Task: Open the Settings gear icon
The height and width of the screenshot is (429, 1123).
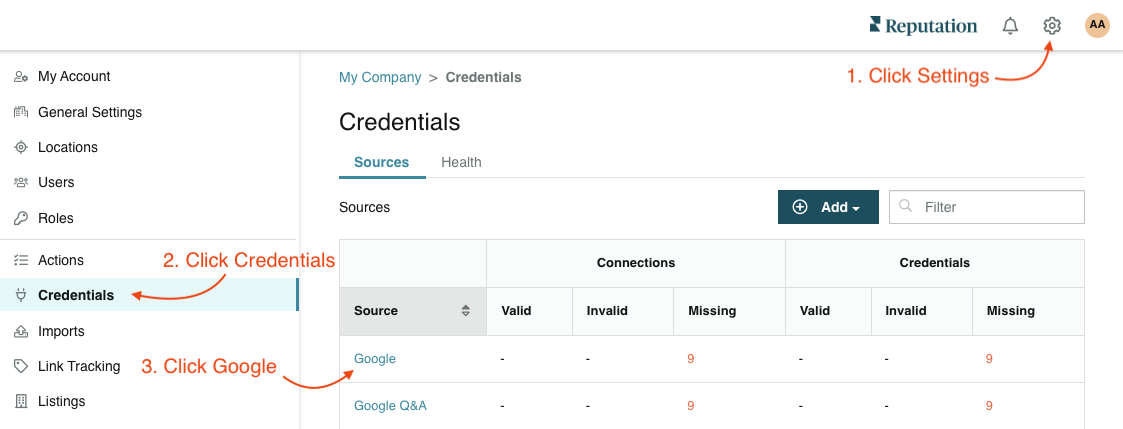Action: tap(1051, 26)
